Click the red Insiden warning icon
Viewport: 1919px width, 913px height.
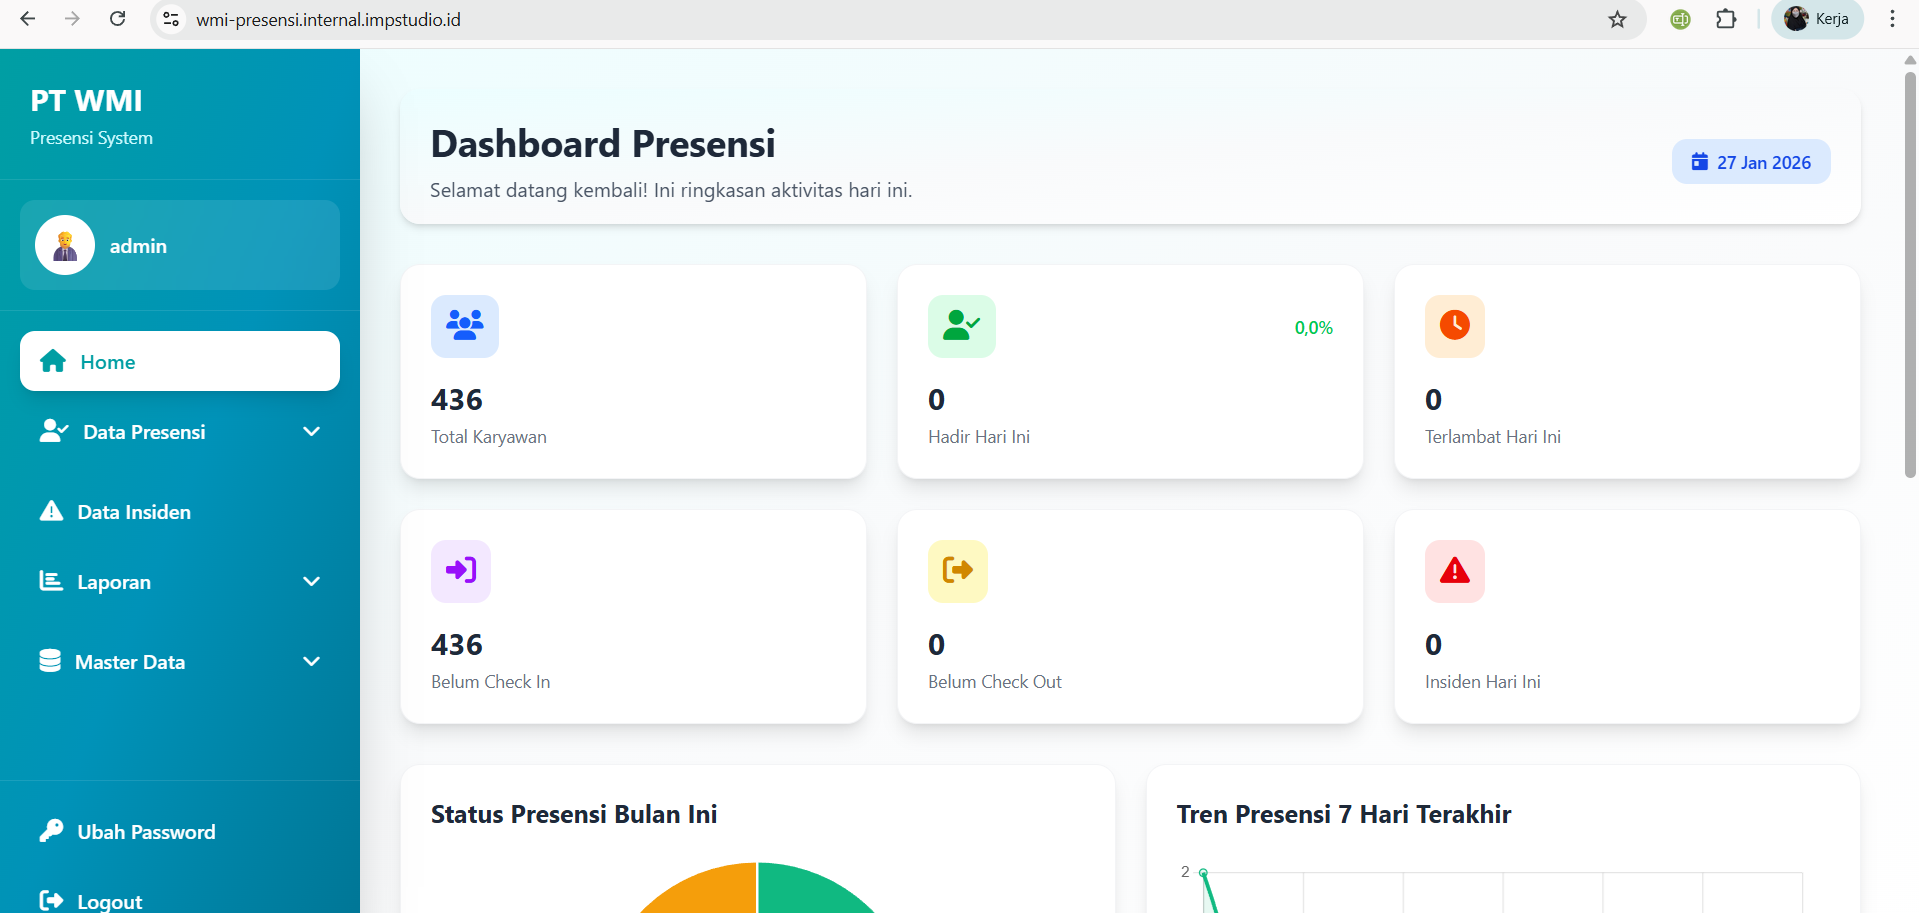coord(1454,571)
